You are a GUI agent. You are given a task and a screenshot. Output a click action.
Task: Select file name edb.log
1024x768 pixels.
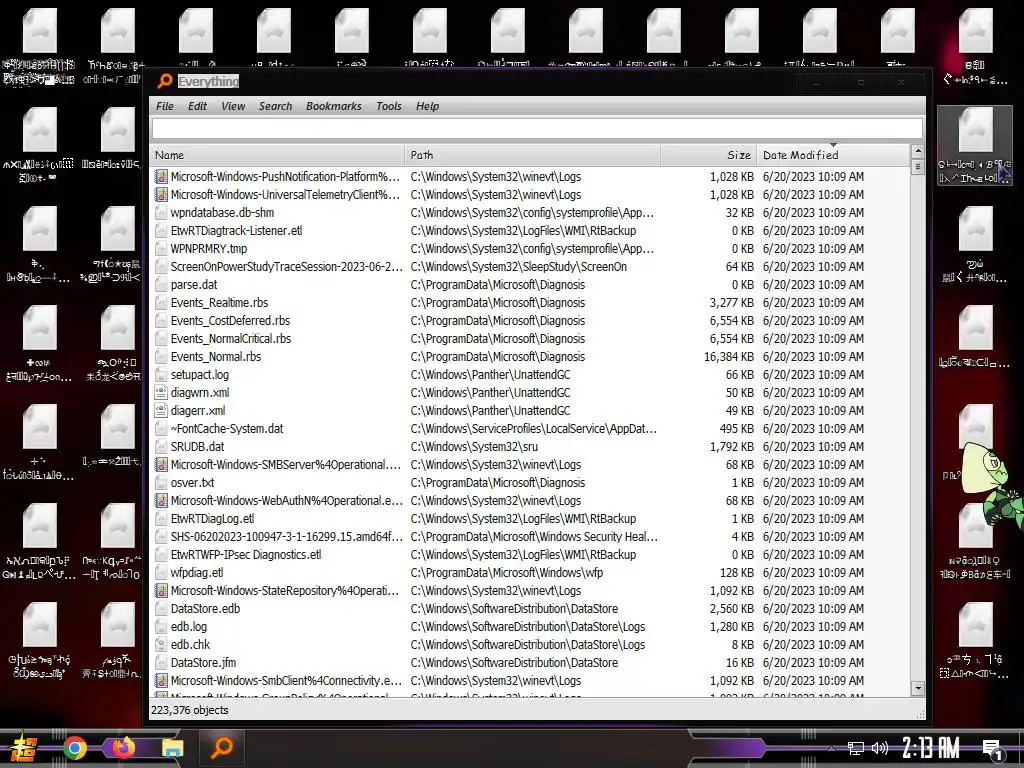click(189, 626)
